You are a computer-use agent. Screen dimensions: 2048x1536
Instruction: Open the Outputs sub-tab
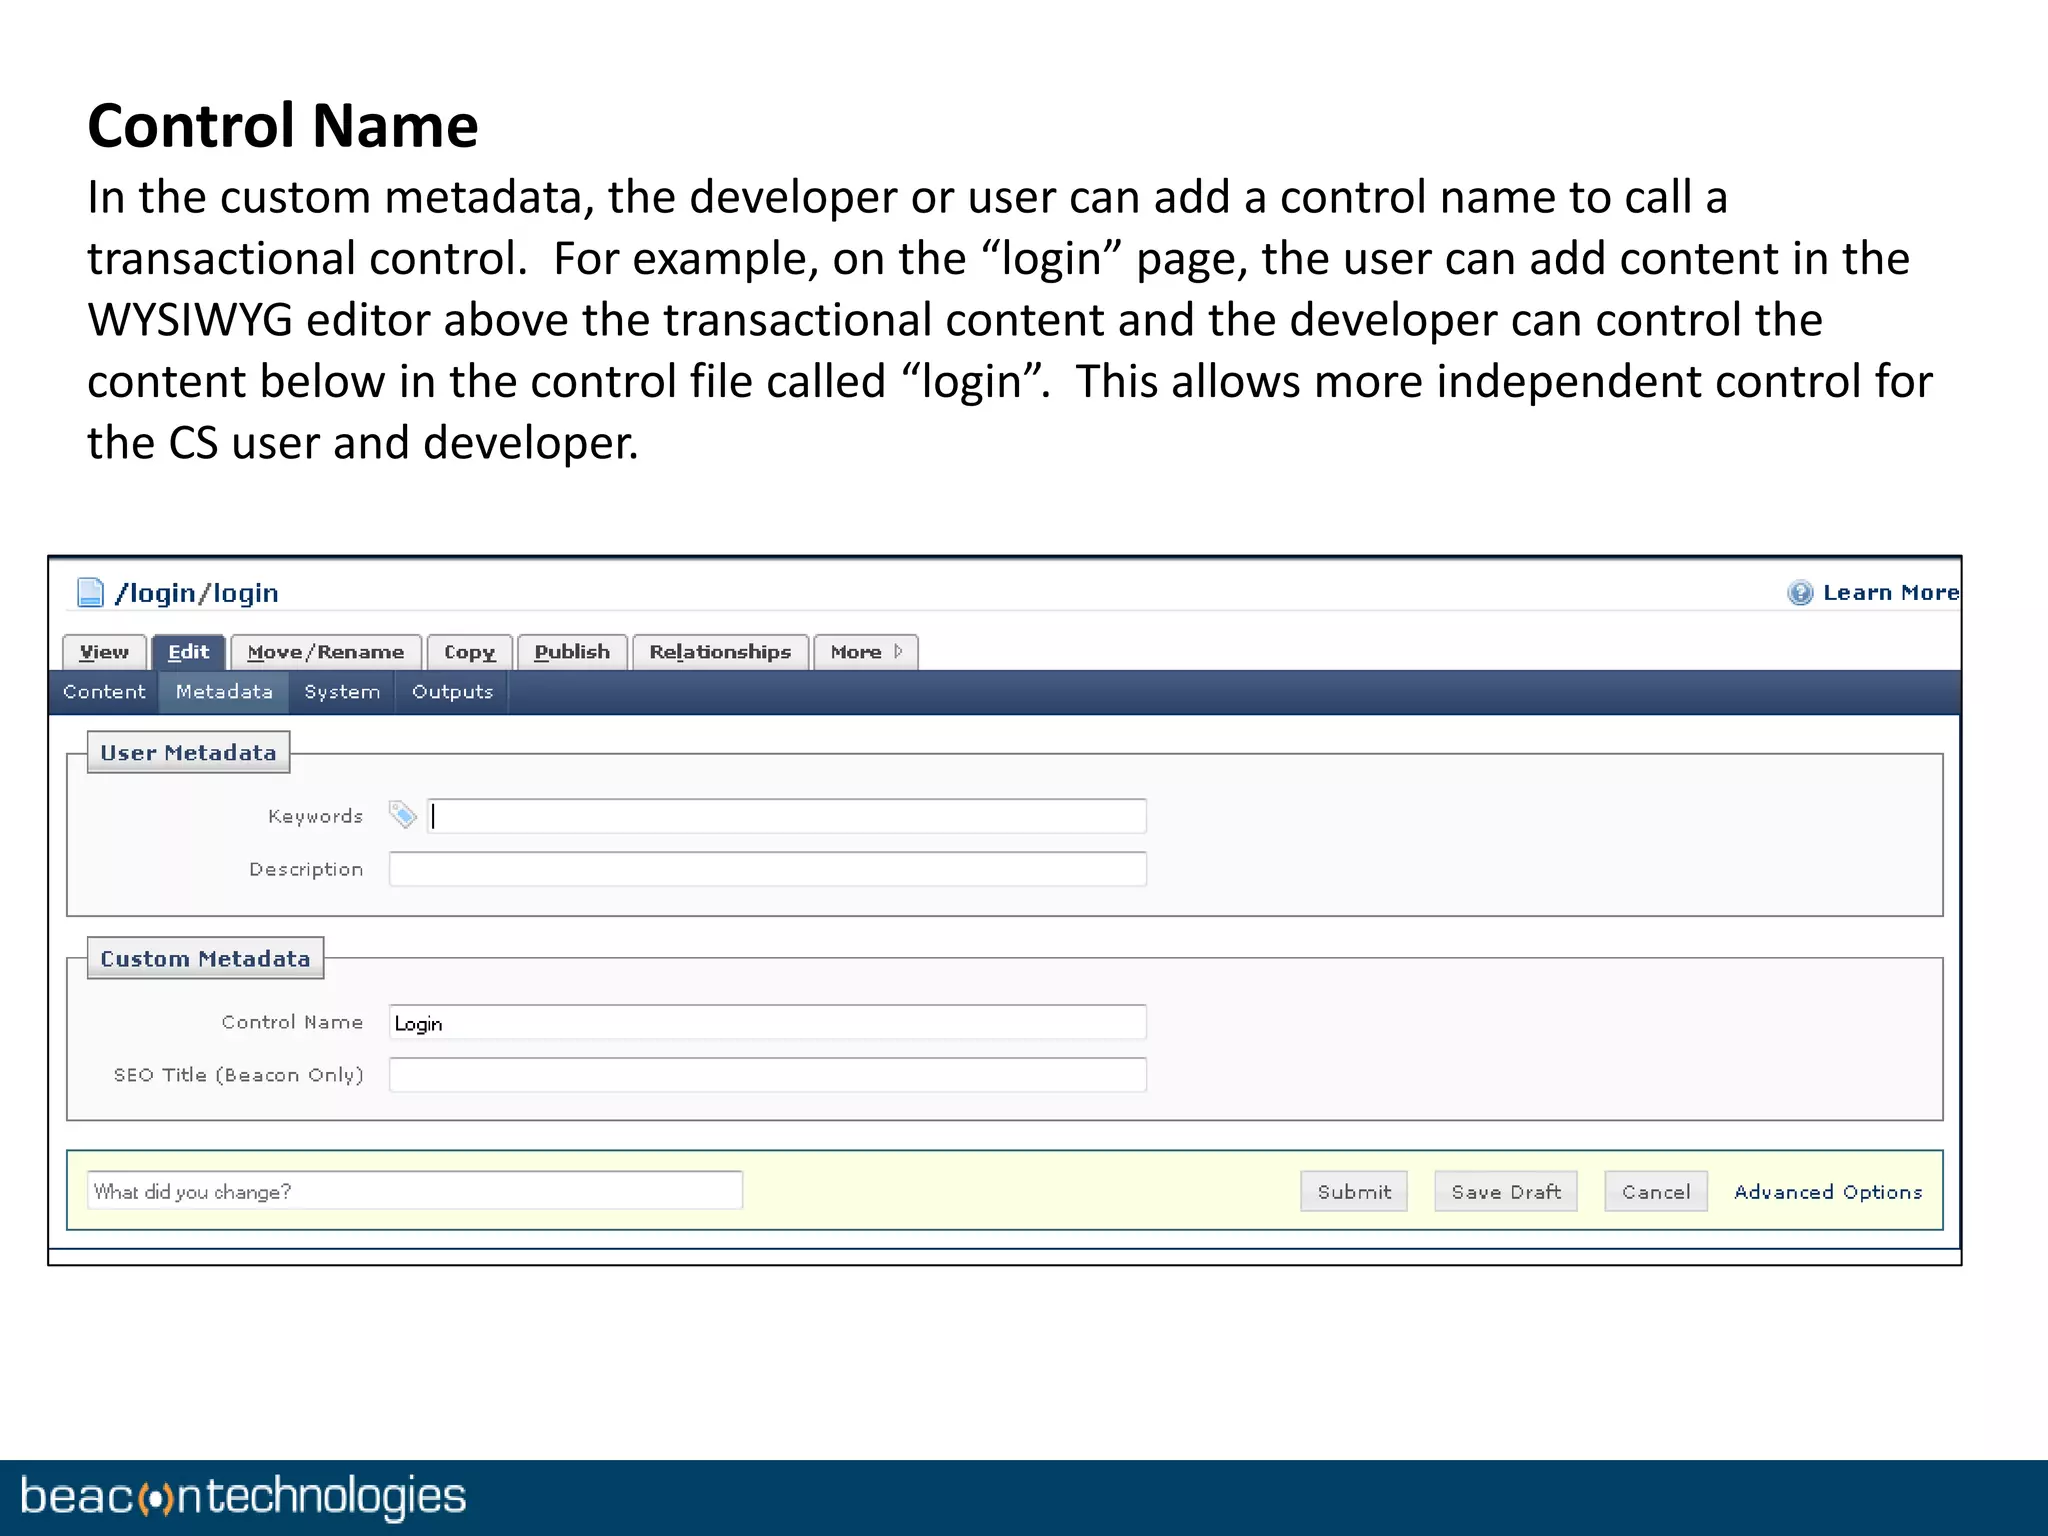click(x=452, y=692)
